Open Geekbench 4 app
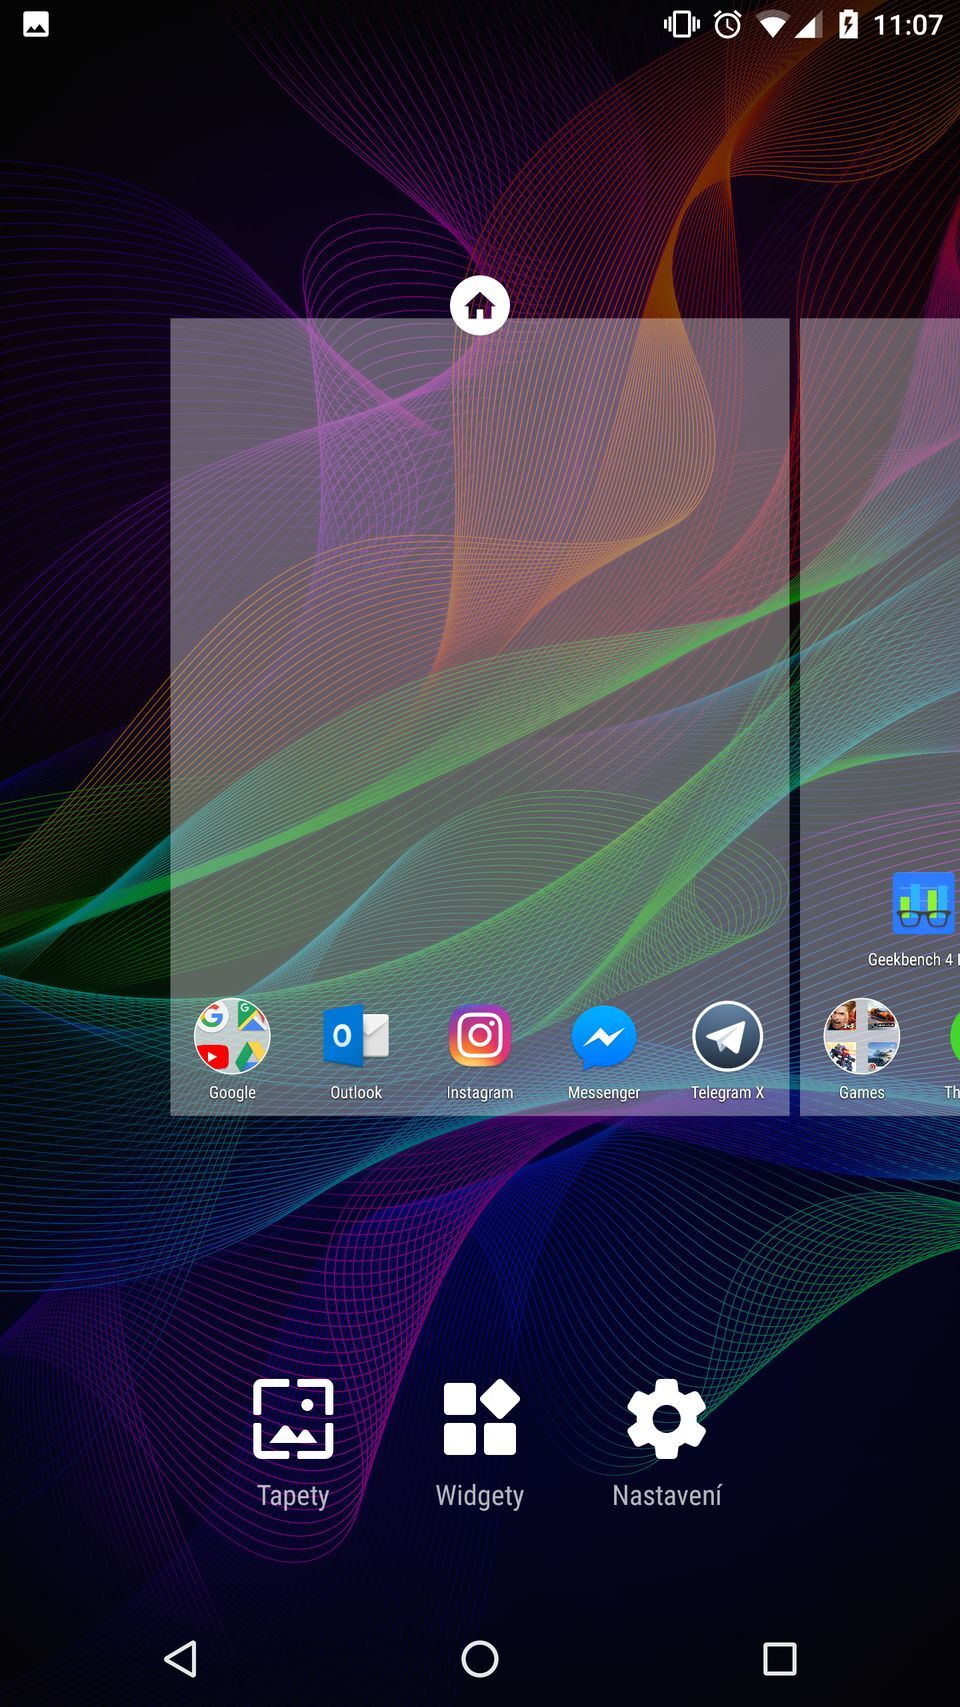Viewport: 960px width, 1707px height. pyautogui.click(x=923, y=902)
